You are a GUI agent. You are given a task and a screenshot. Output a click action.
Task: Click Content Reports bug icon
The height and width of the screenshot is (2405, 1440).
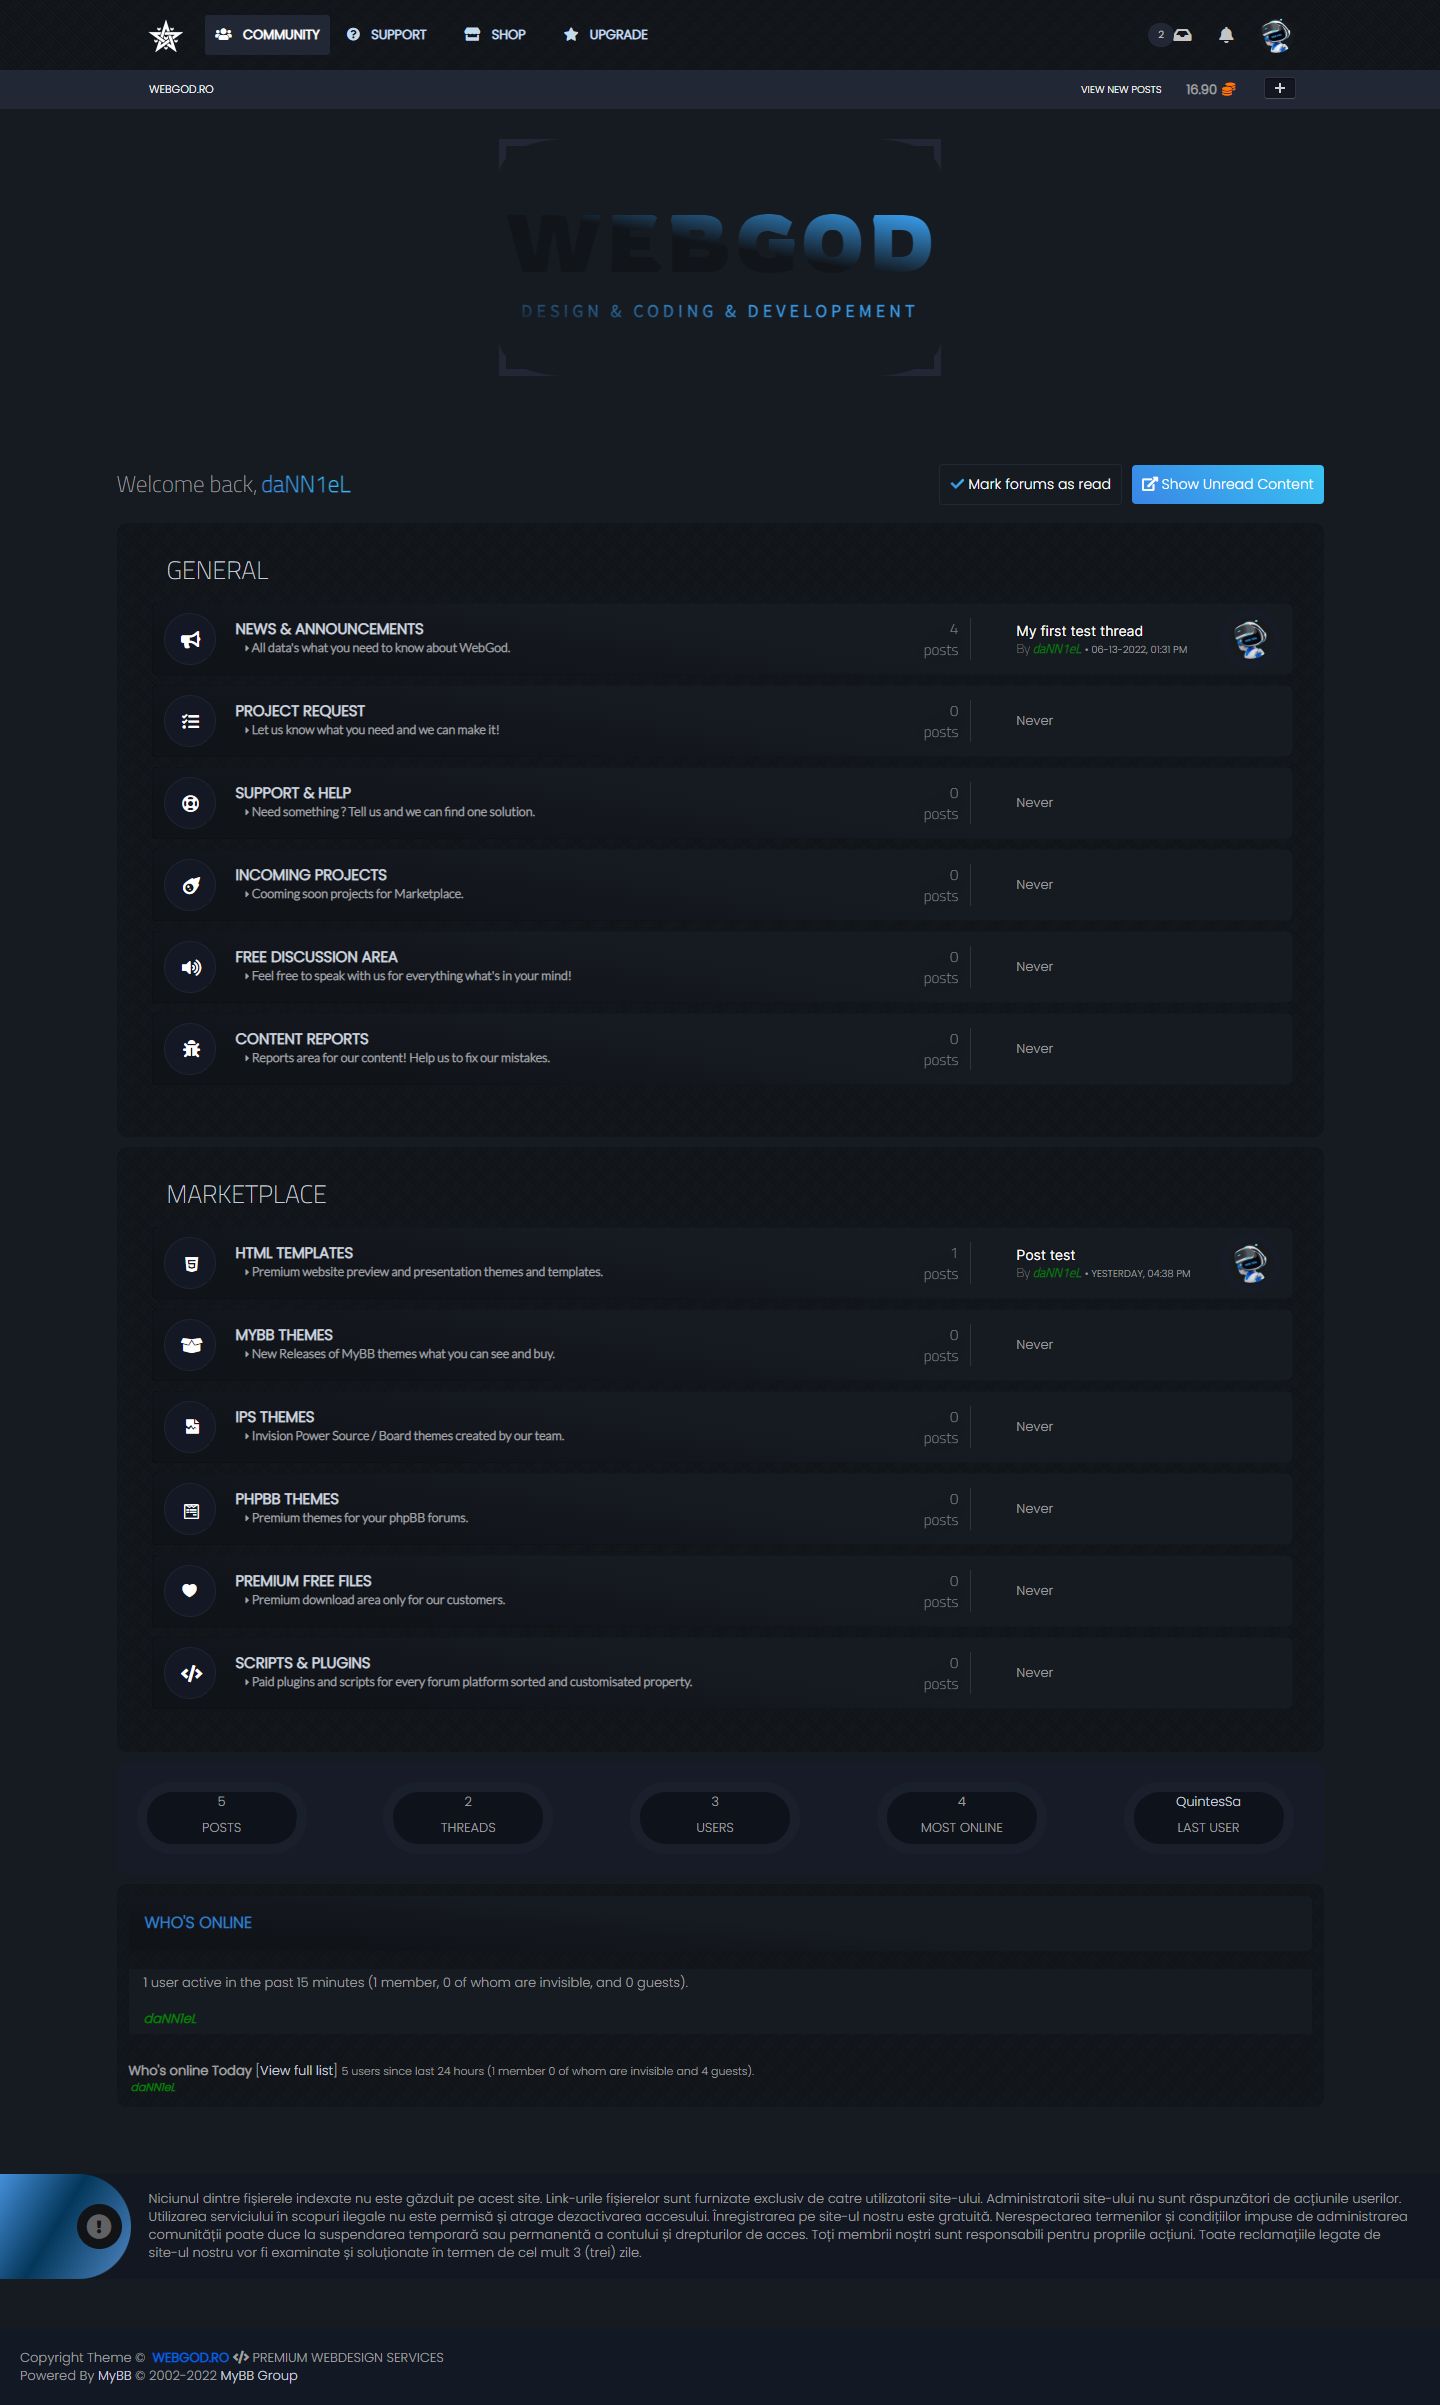point(190,1049)
